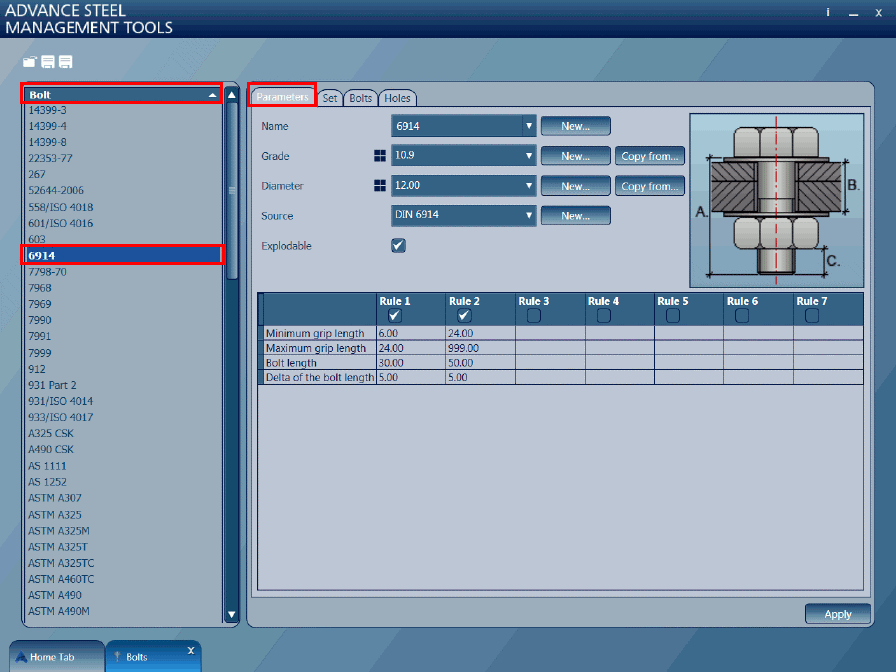Click Rule 1 Delta of bolt length cell
Image resolution: width=896 pixels, height=672 pixels.
pyautogui.click(x=411, y=377)
